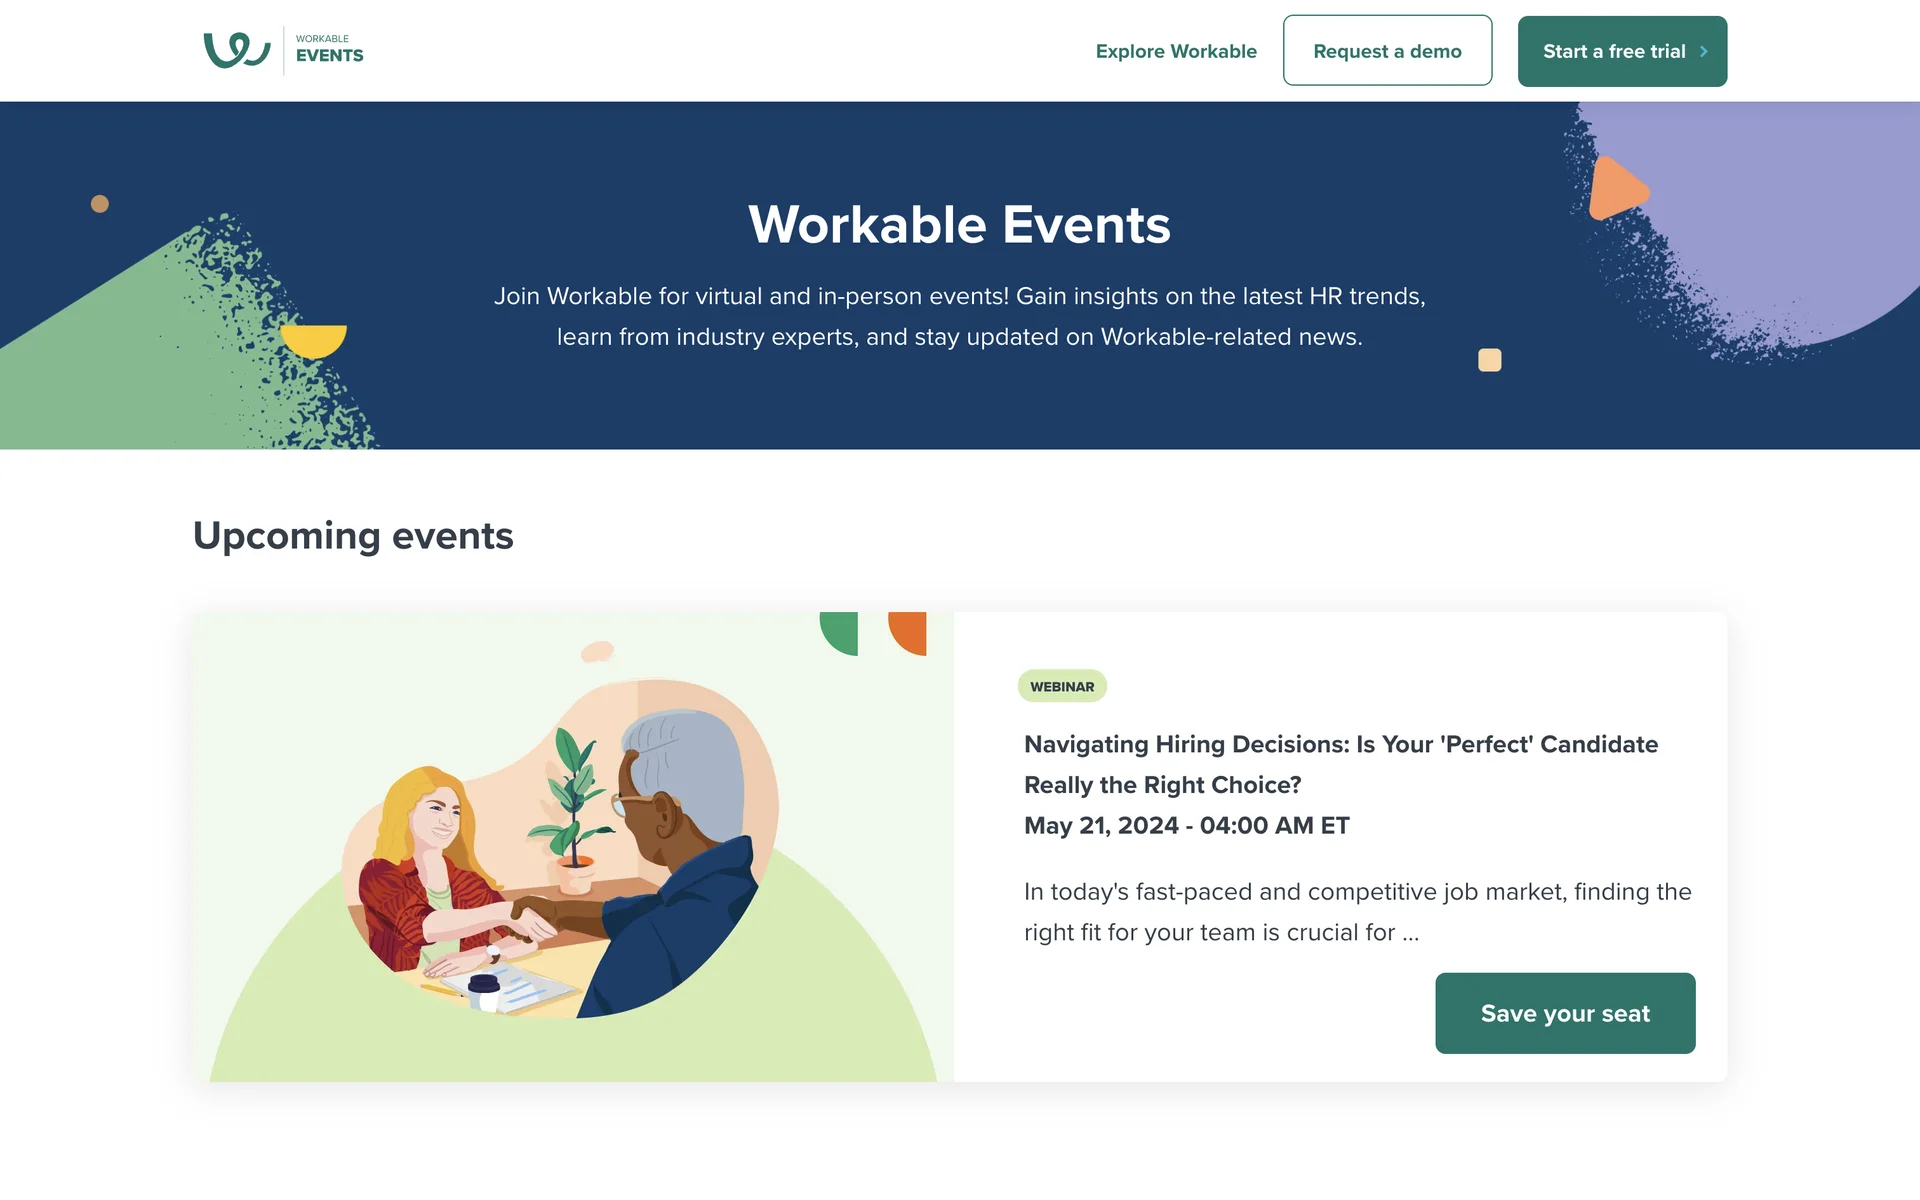Open the webinar handshake illustration thumbnail
1920x1200 pixels.
[x=573, y=846]
